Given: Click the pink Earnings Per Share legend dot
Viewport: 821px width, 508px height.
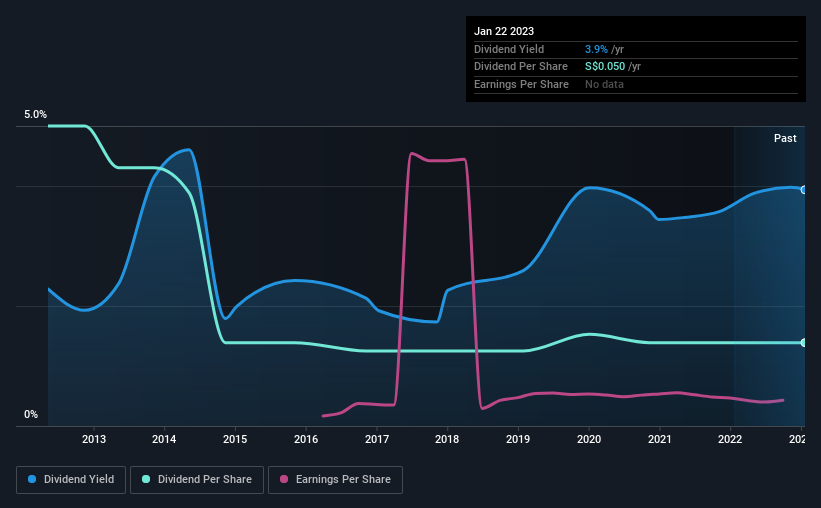Looking at the screenshot, I should pos(284,479).
